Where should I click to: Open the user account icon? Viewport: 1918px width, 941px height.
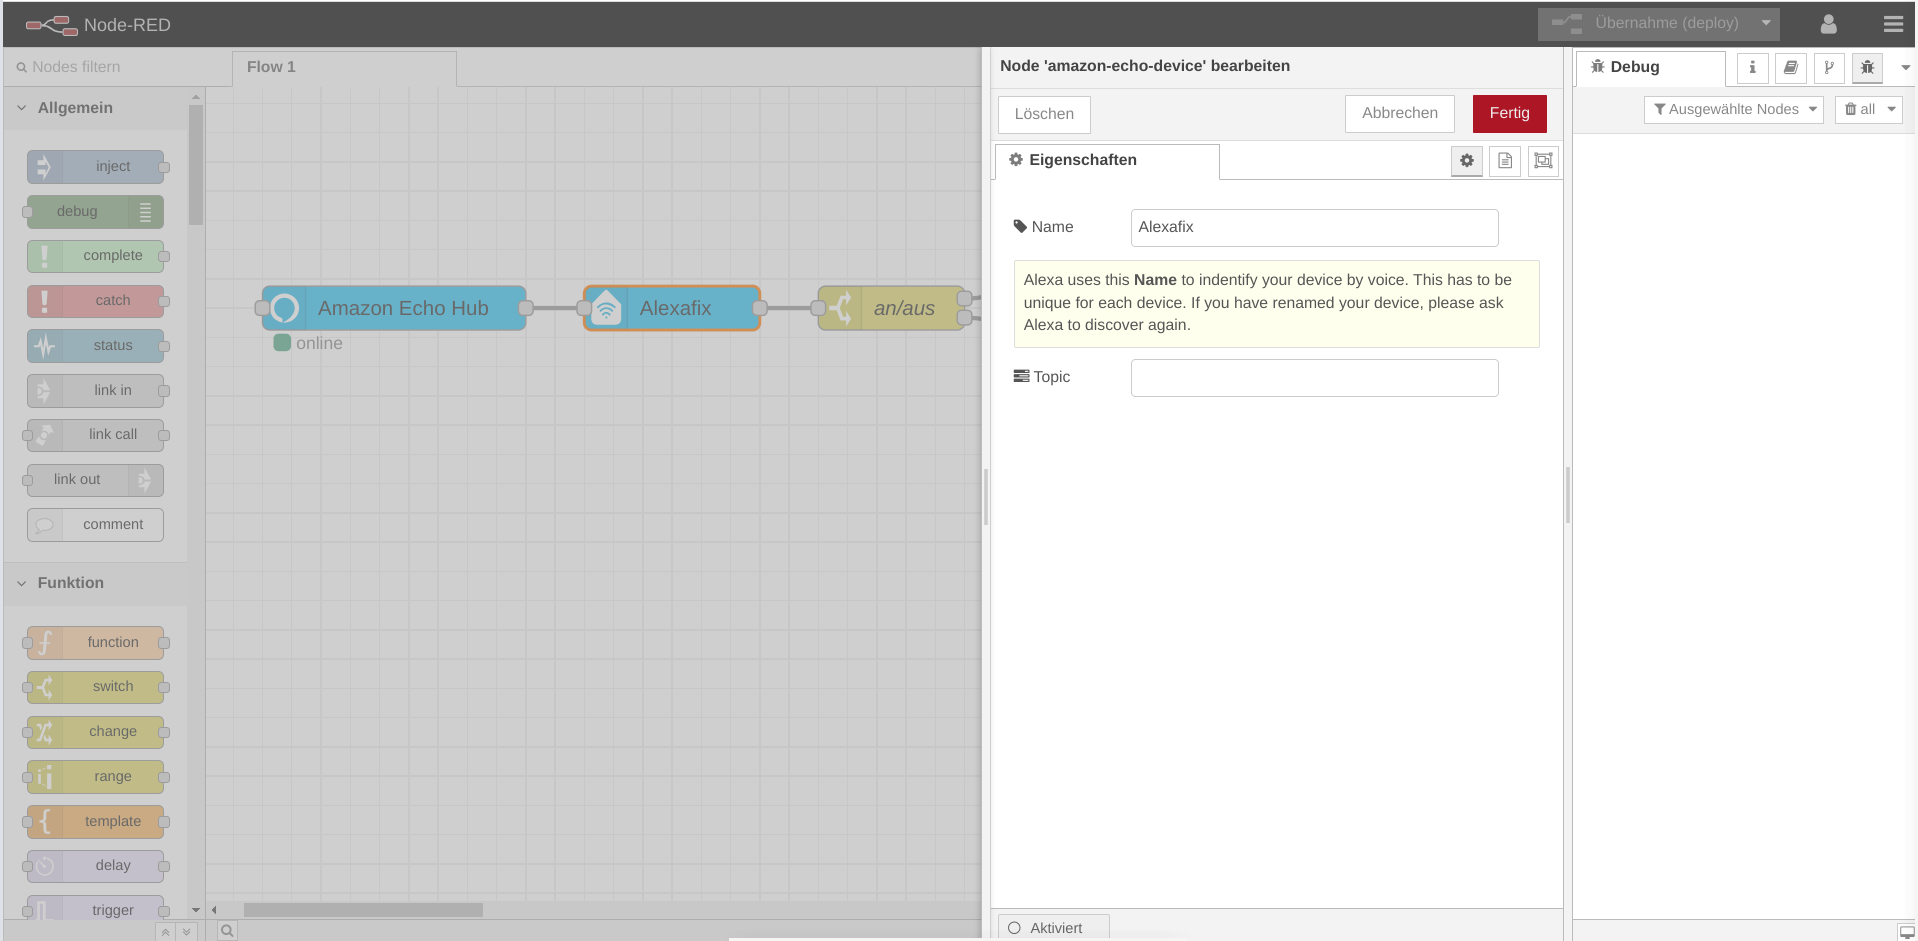(x=1828, y=24)
